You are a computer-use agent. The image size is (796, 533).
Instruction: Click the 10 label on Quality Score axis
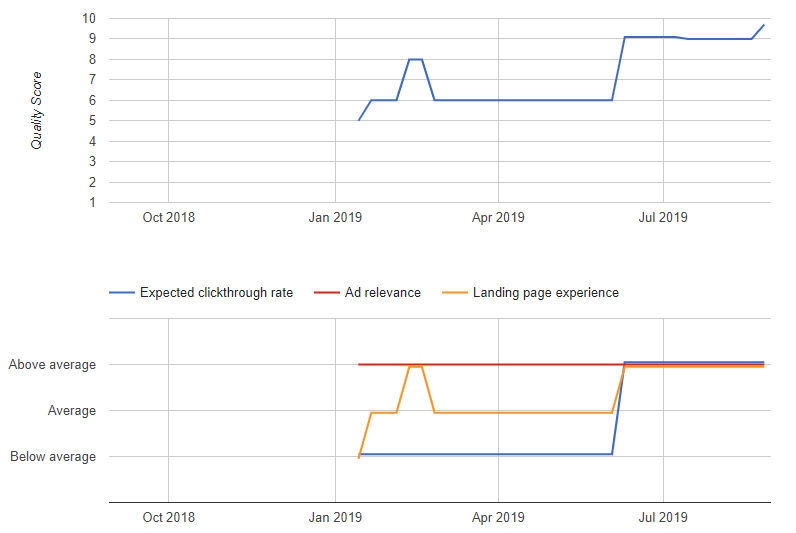tap(88, 18)
